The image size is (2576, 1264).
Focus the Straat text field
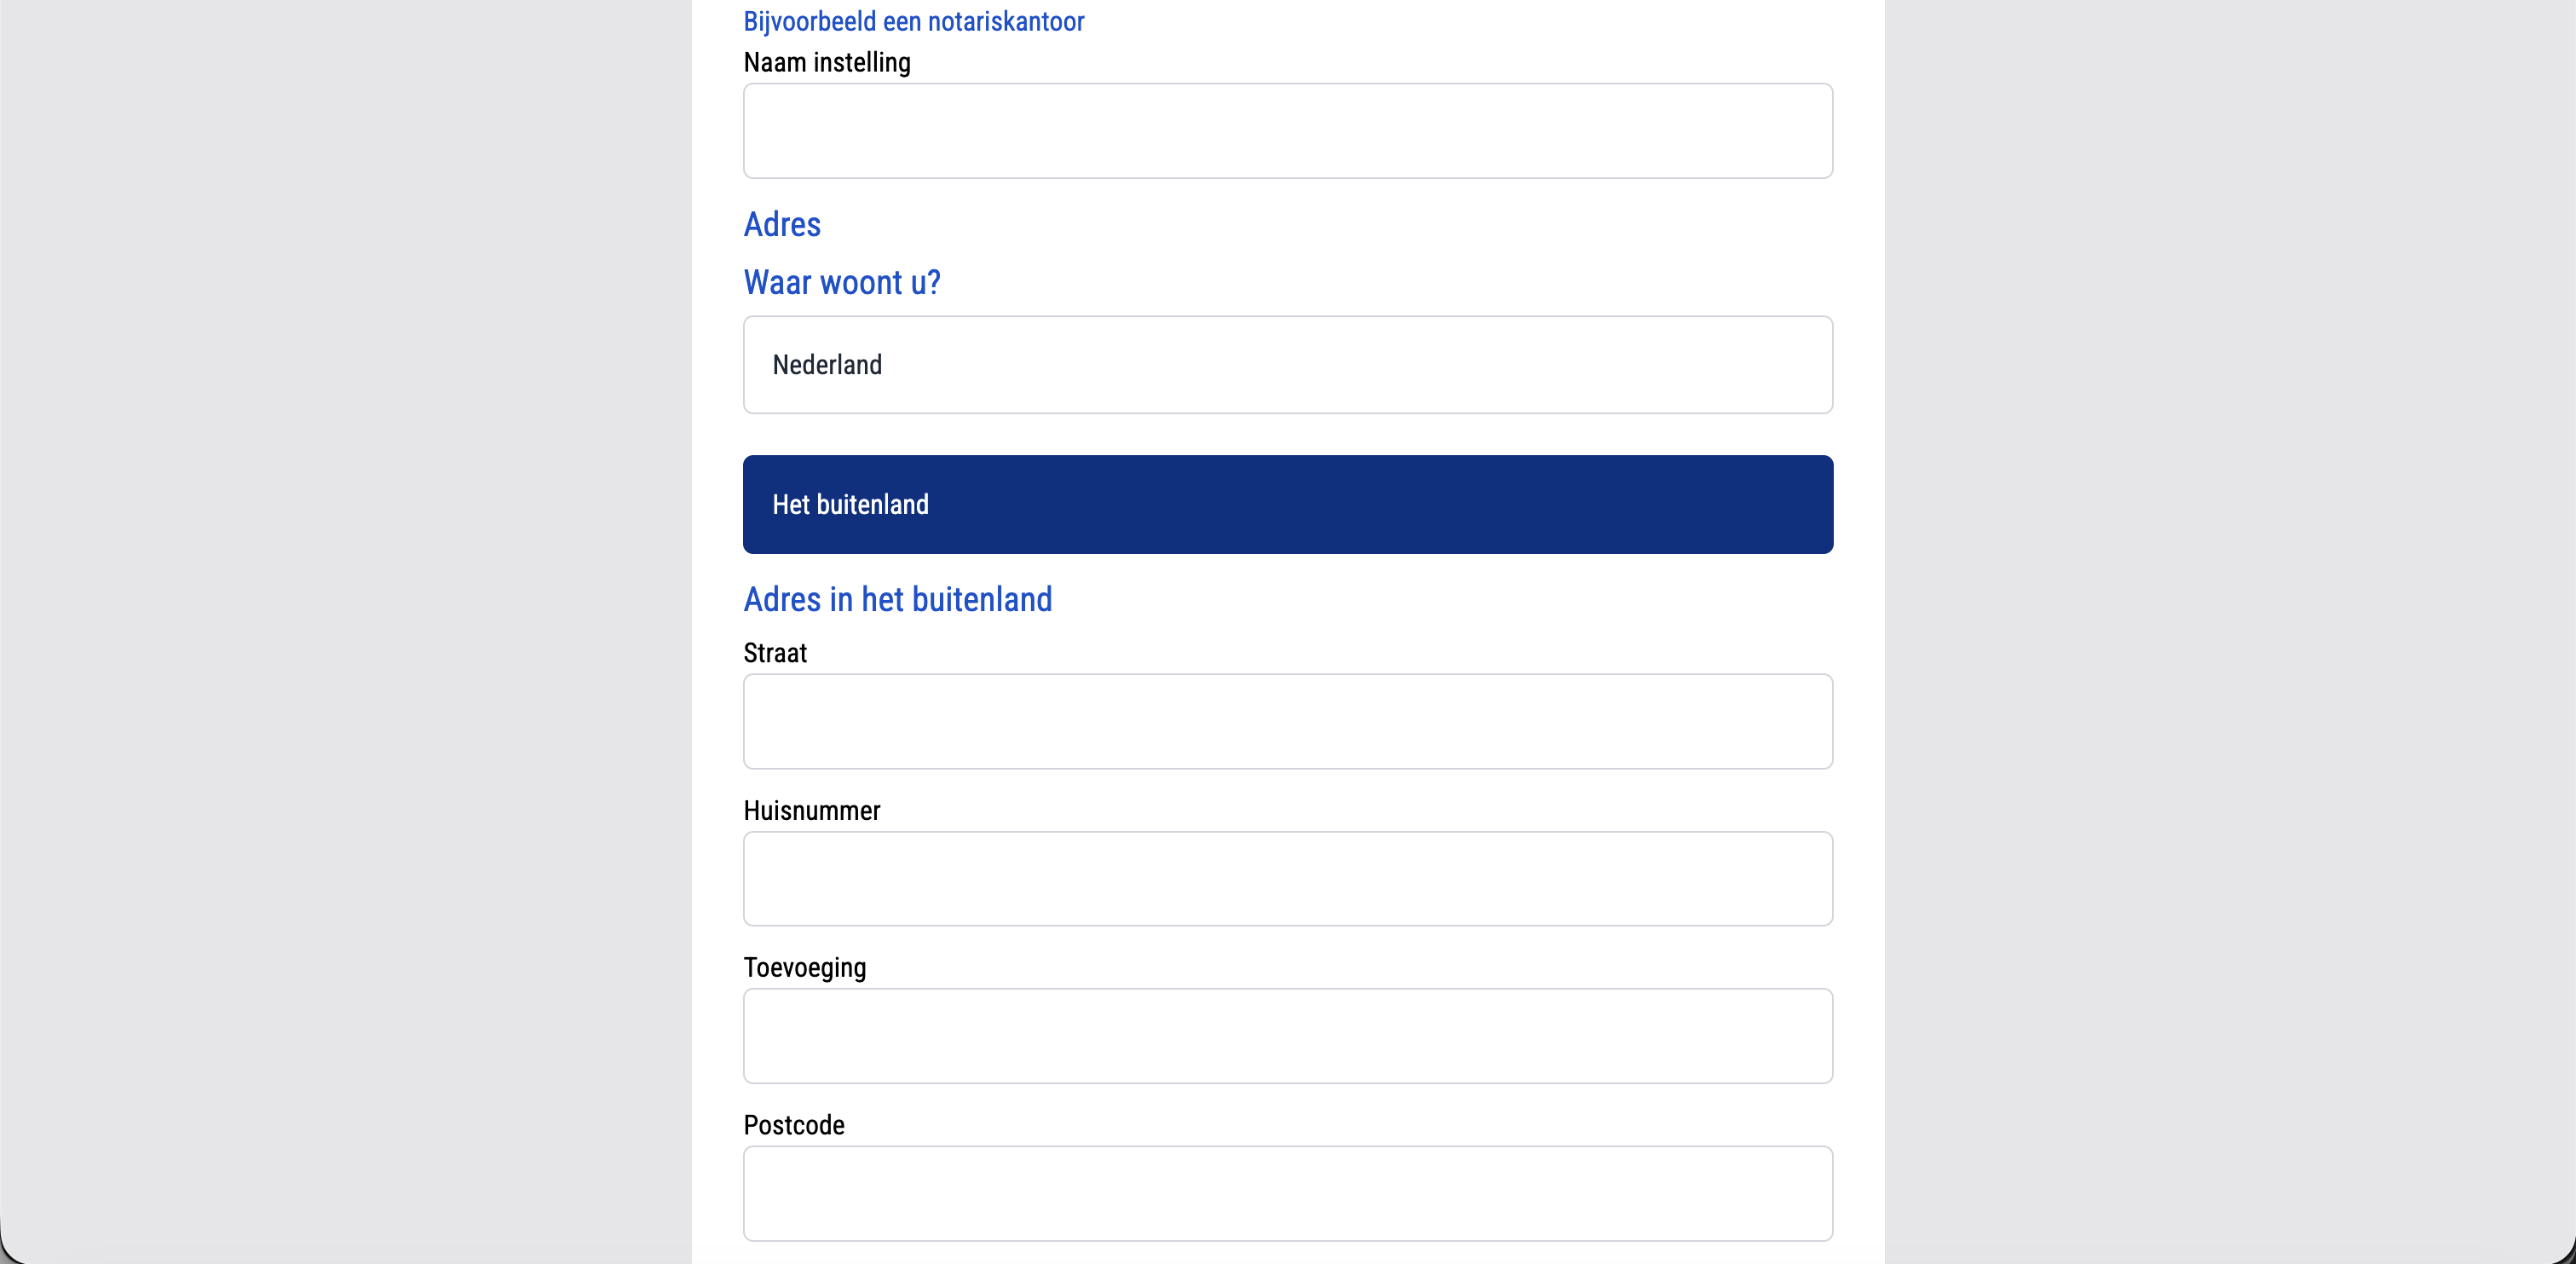coord(1288,722)
